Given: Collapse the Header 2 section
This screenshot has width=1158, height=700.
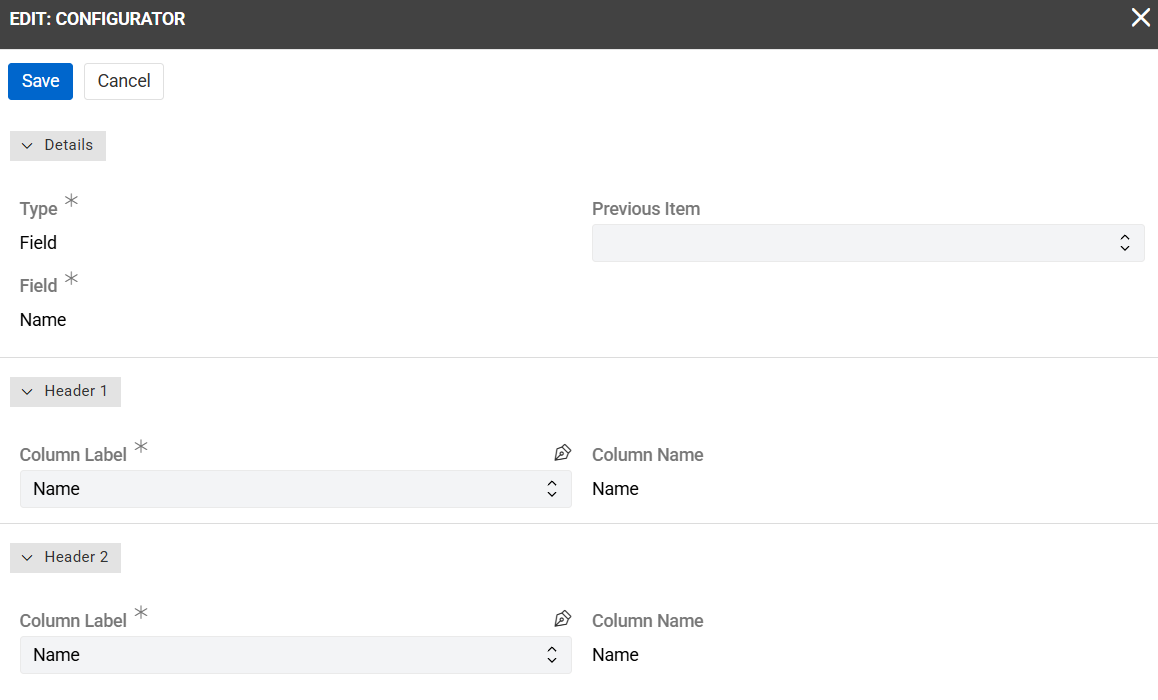Looking at the screenshot, I should pos(65,557).
